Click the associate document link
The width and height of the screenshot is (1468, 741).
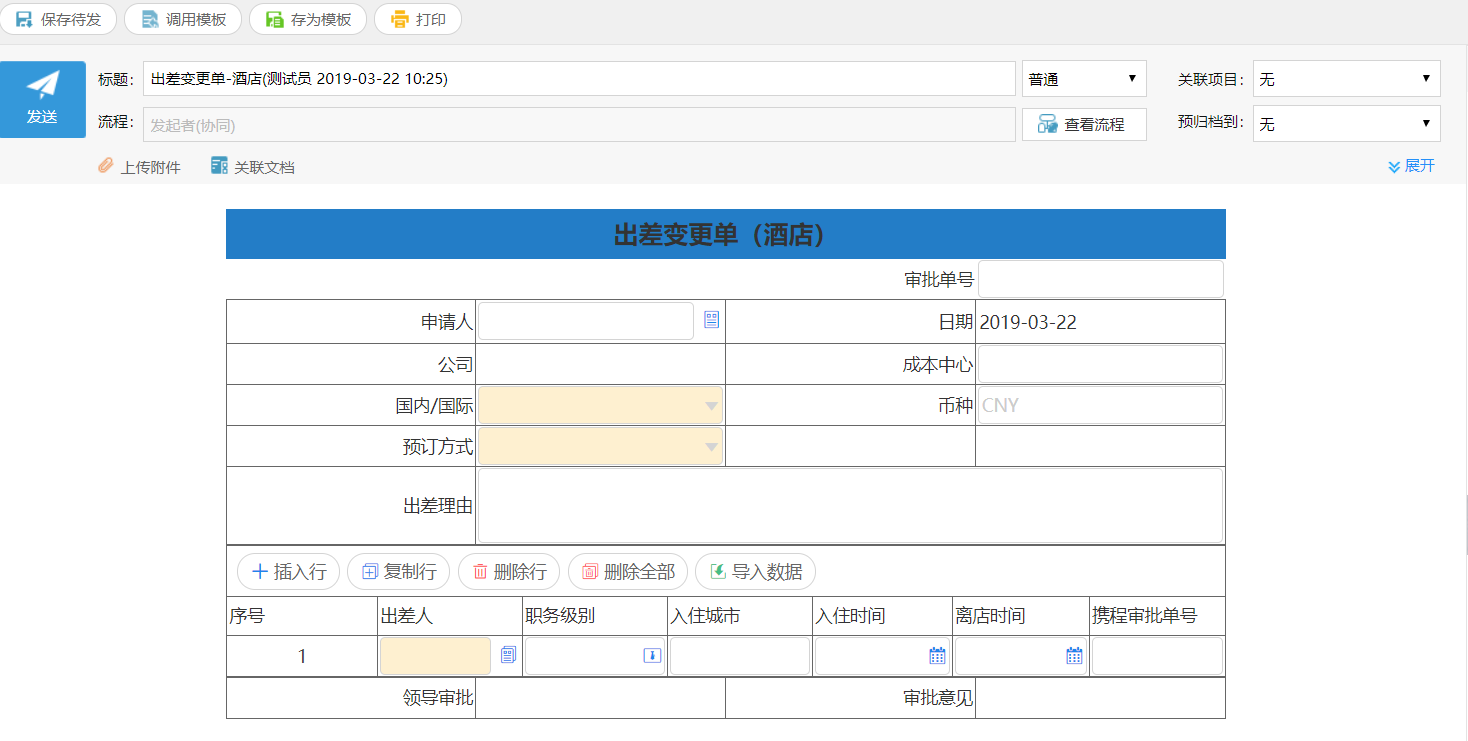point(252,167)
